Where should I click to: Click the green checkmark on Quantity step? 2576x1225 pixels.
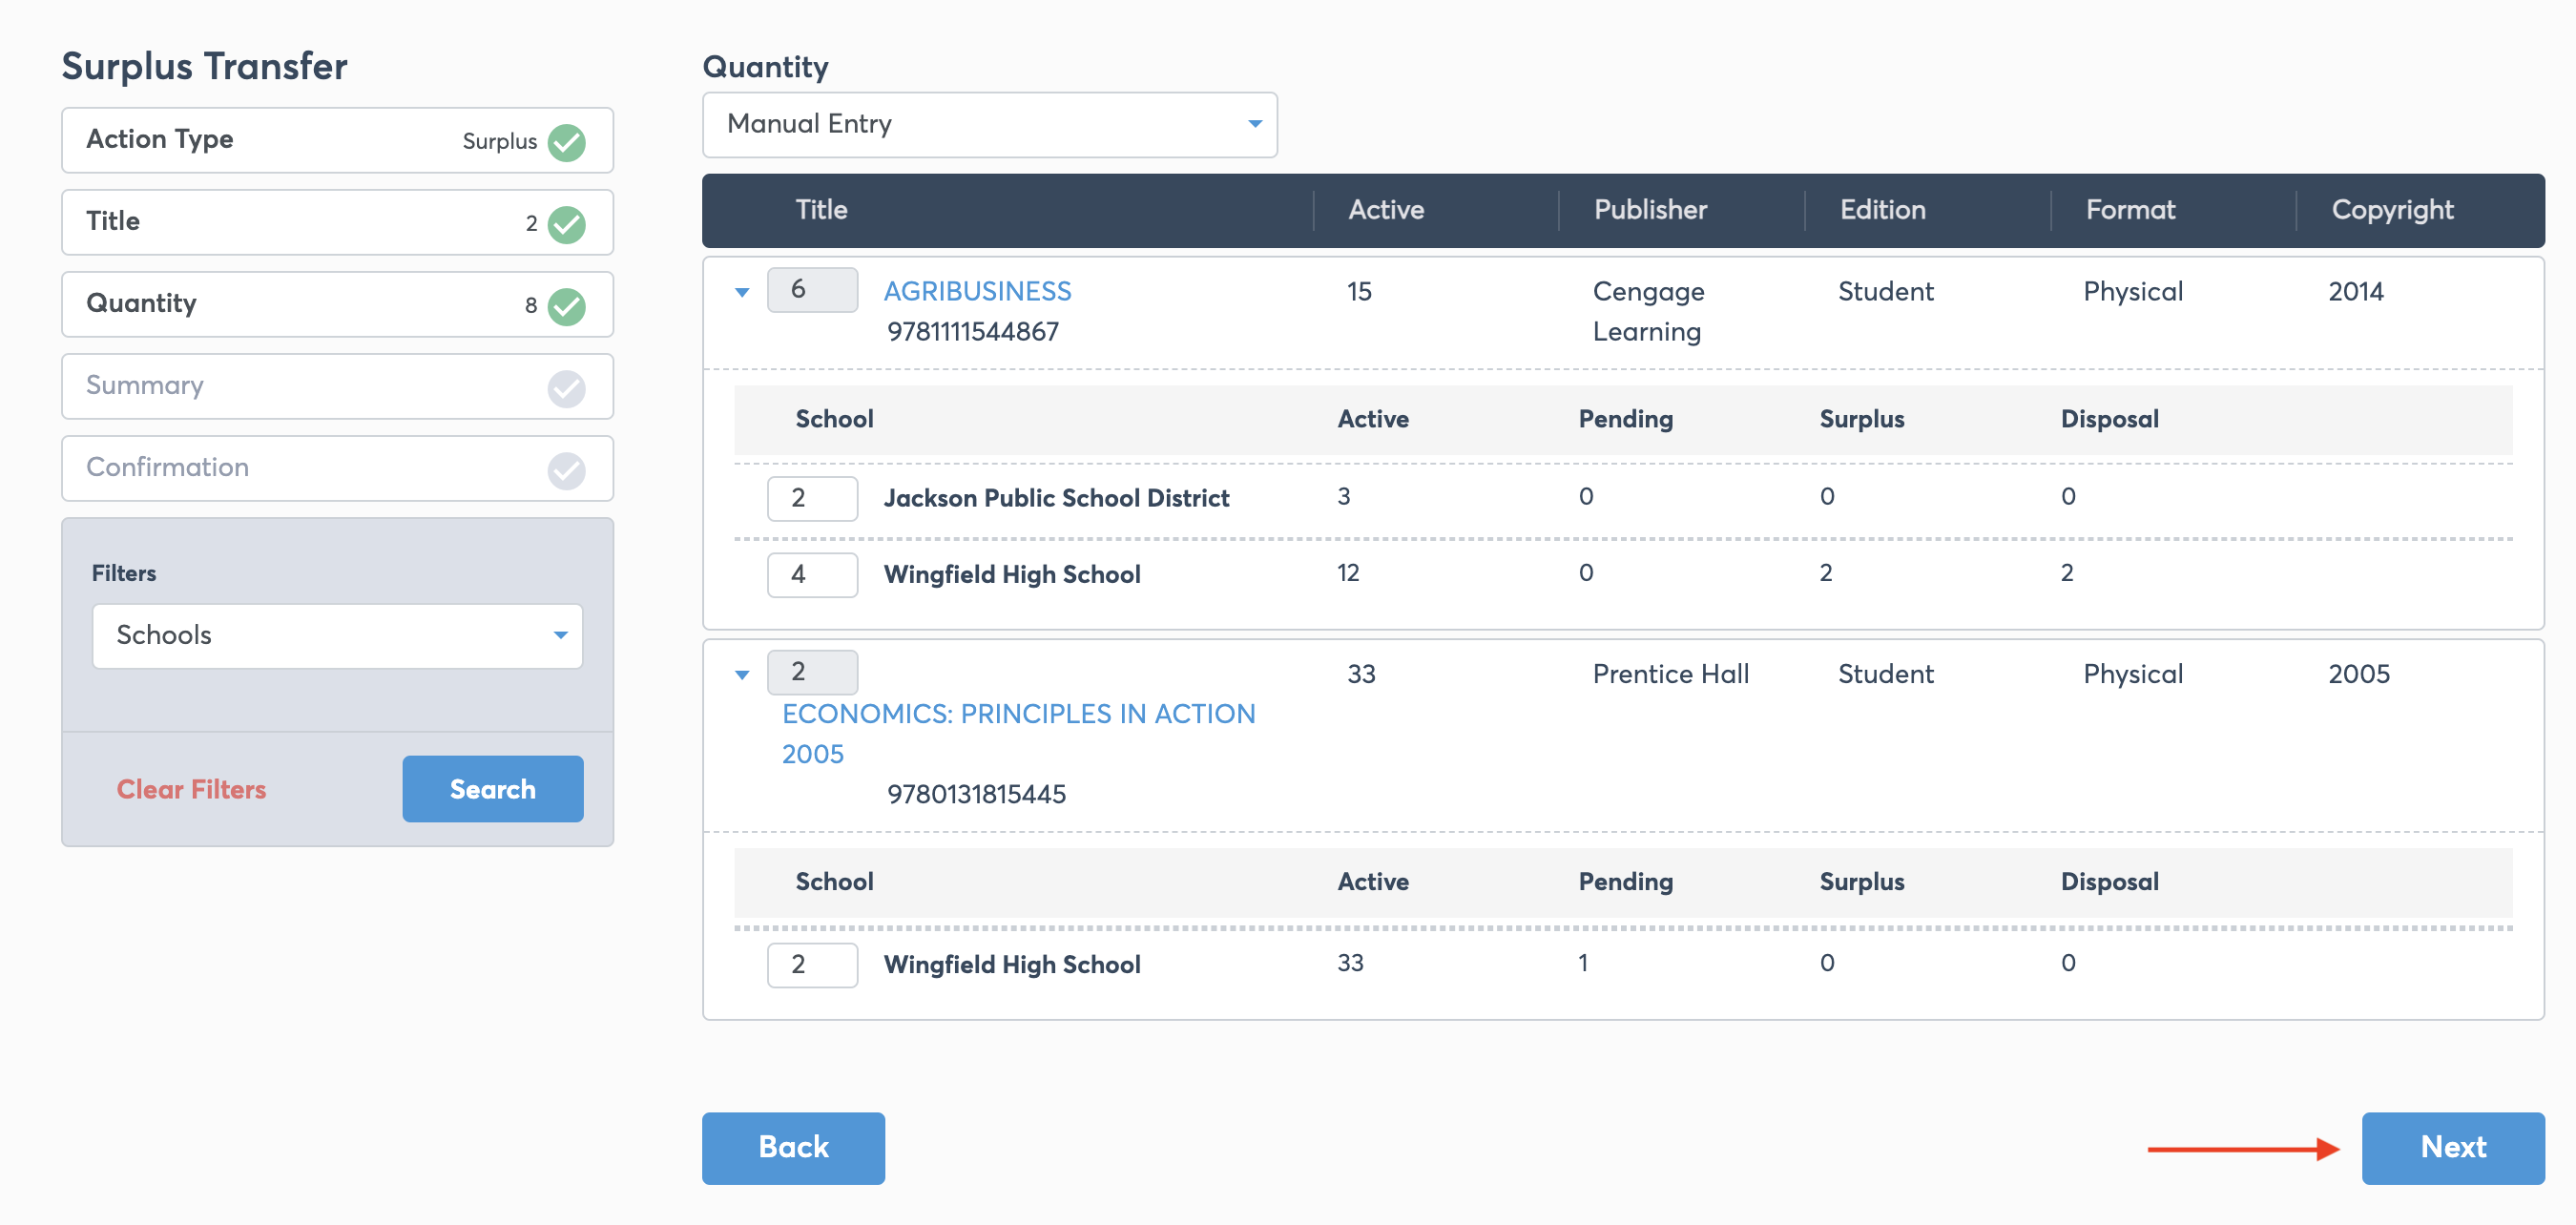(566, 305)
